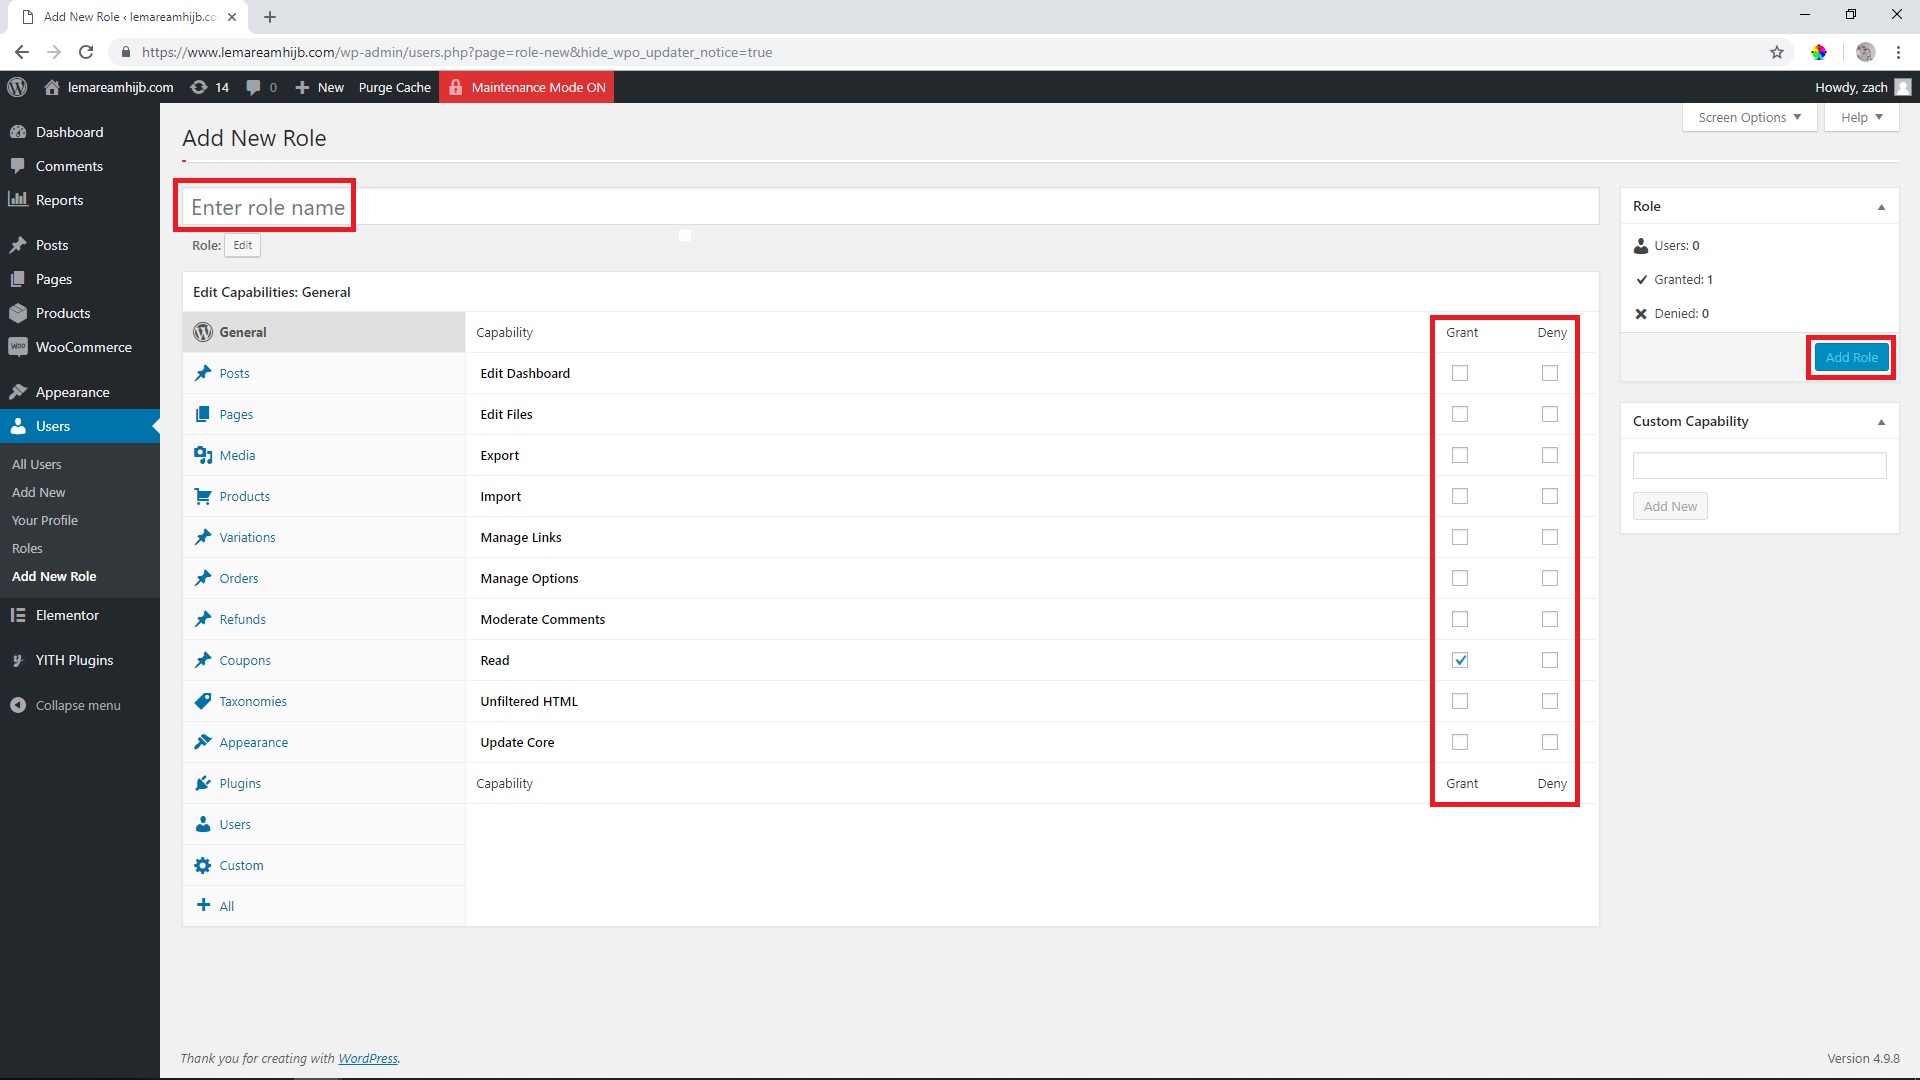Image resolution: width=1920 pixels, height=1080 pixels.
Task: Click the WooCommerce icon in sidebar
Action: tap(18, 347)
